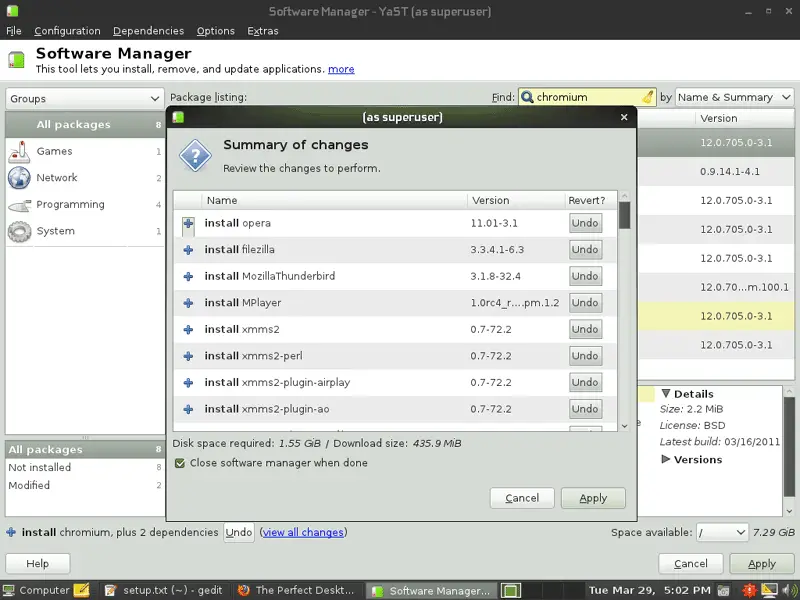800x600 pixels.
Task: Open the Options menu
Action: pyautogui.click(x=216, y=31)
